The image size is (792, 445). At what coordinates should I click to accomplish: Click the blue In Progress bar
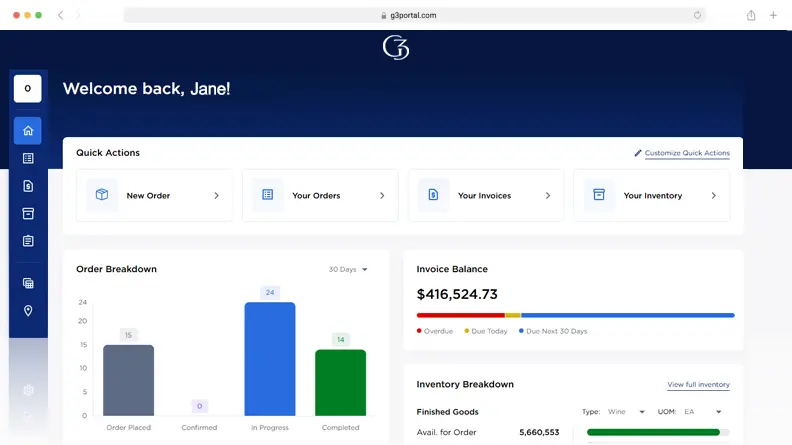click(x=270, y=358)
